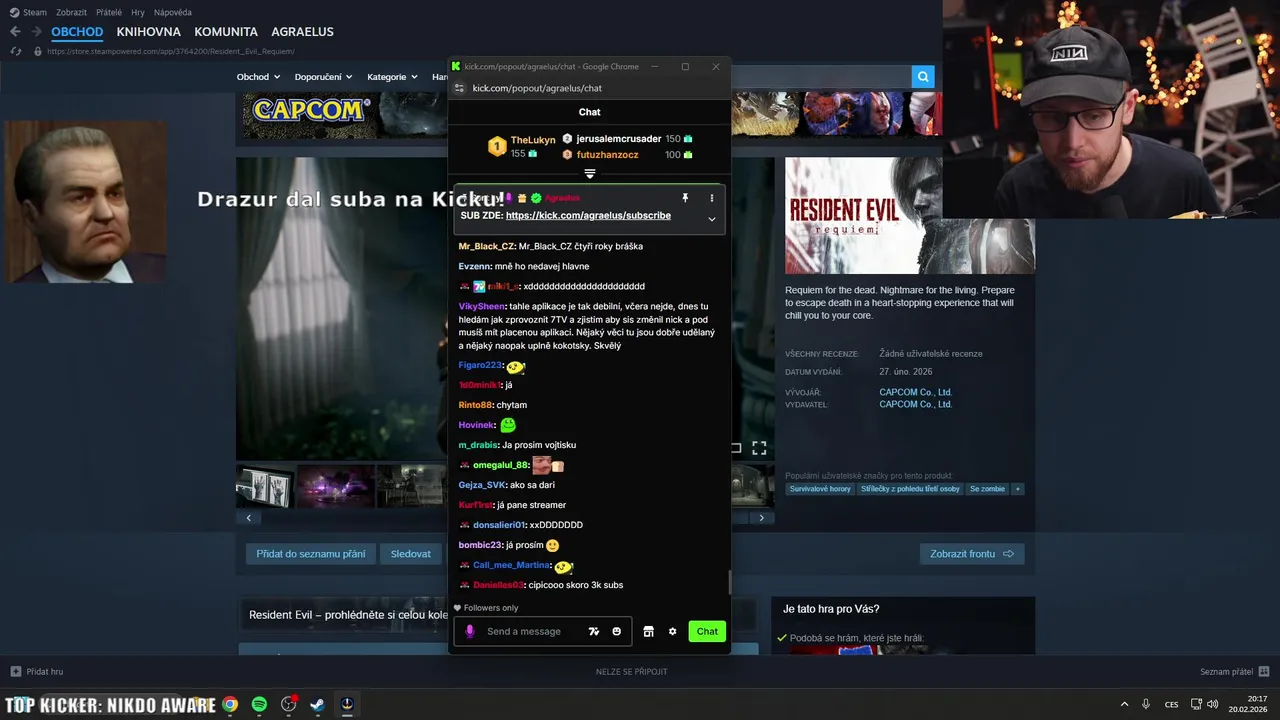
Task: Open Hry menu
Action: [x=138, y=12]
